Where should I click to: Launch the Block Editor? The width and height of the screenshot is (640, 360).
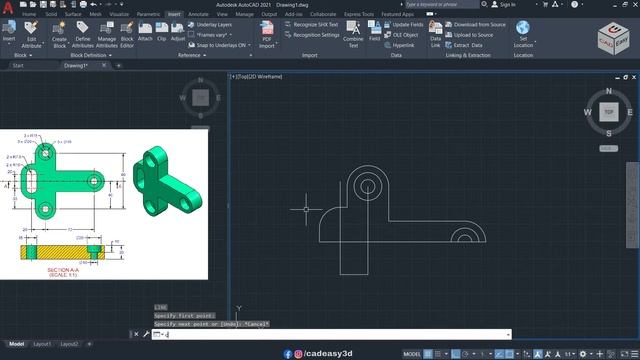(x=127, y=34)
